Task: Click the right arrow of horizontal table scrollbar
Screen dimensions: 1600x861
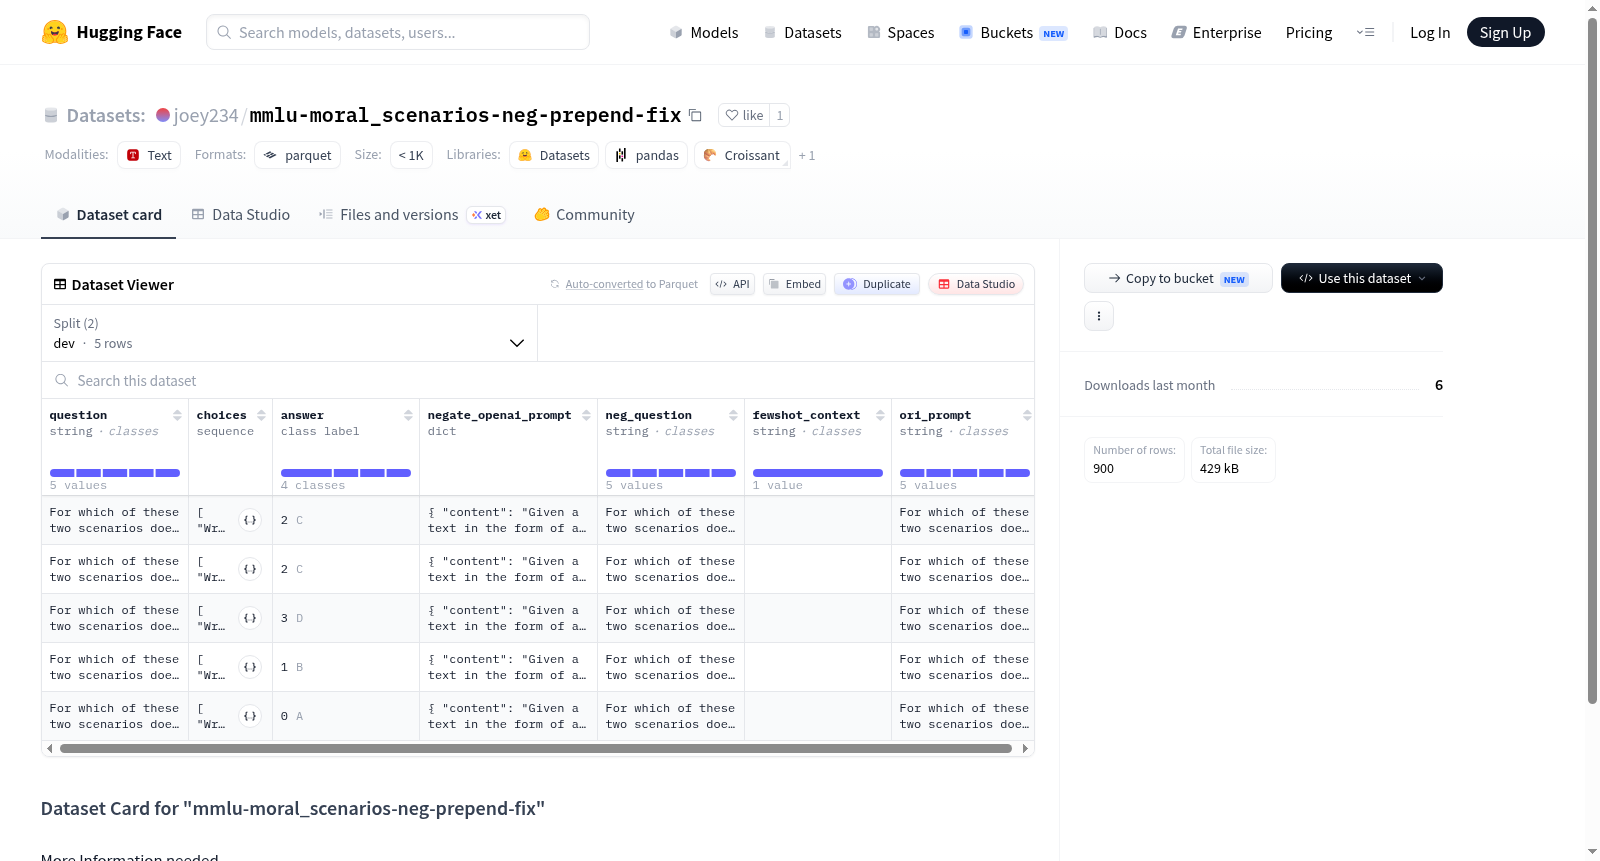Action: 1025,748
